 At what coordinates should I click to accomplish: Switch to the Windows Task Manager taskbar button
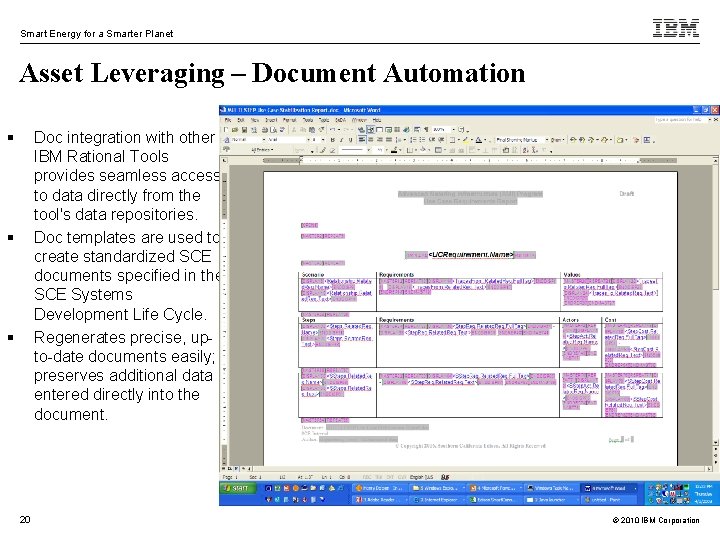coord(552,488)
